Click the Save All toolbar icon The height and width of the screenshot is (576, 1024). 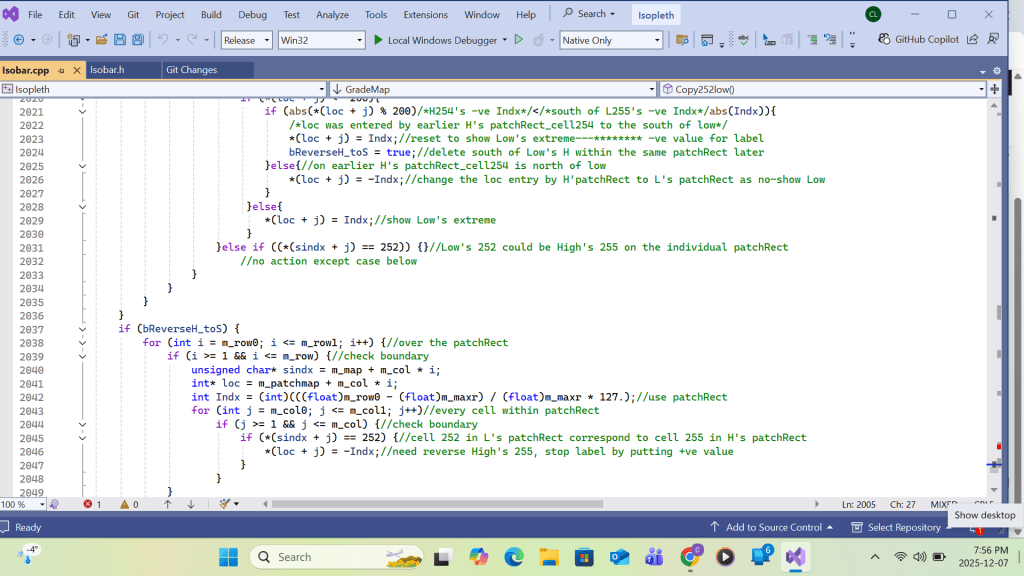(137, 40)
